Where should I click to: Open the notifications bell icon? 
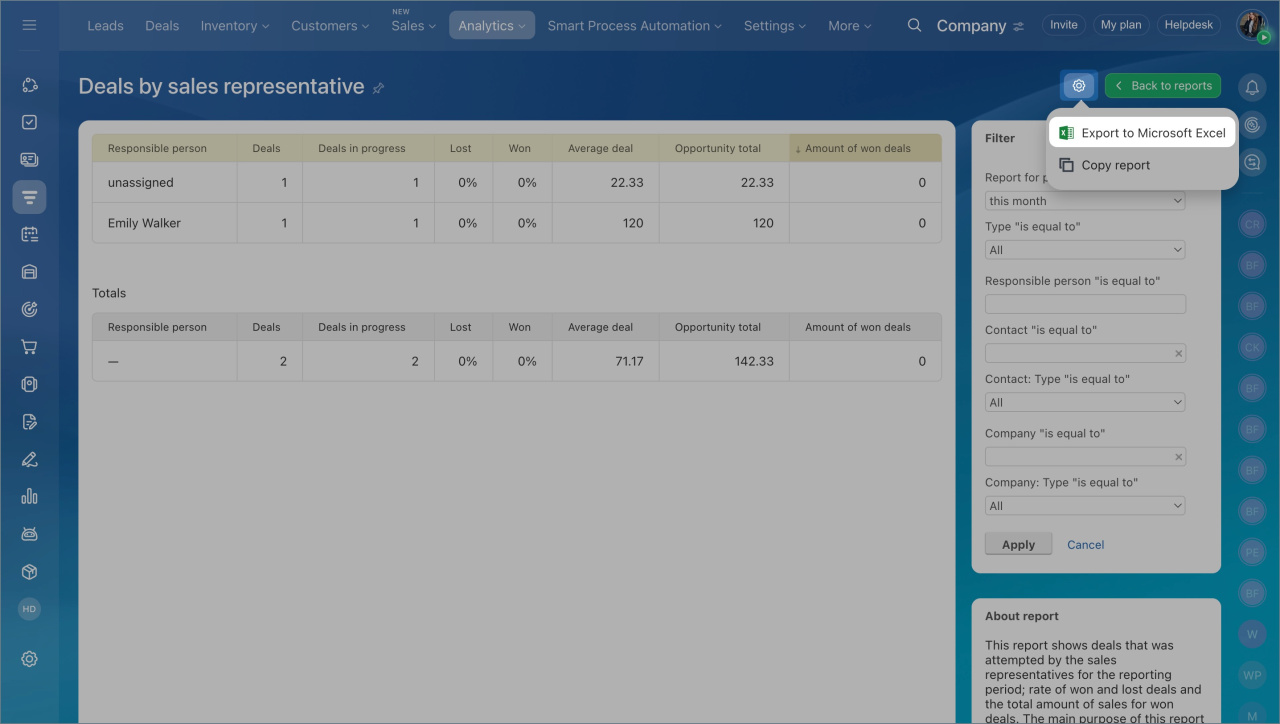1252,87
